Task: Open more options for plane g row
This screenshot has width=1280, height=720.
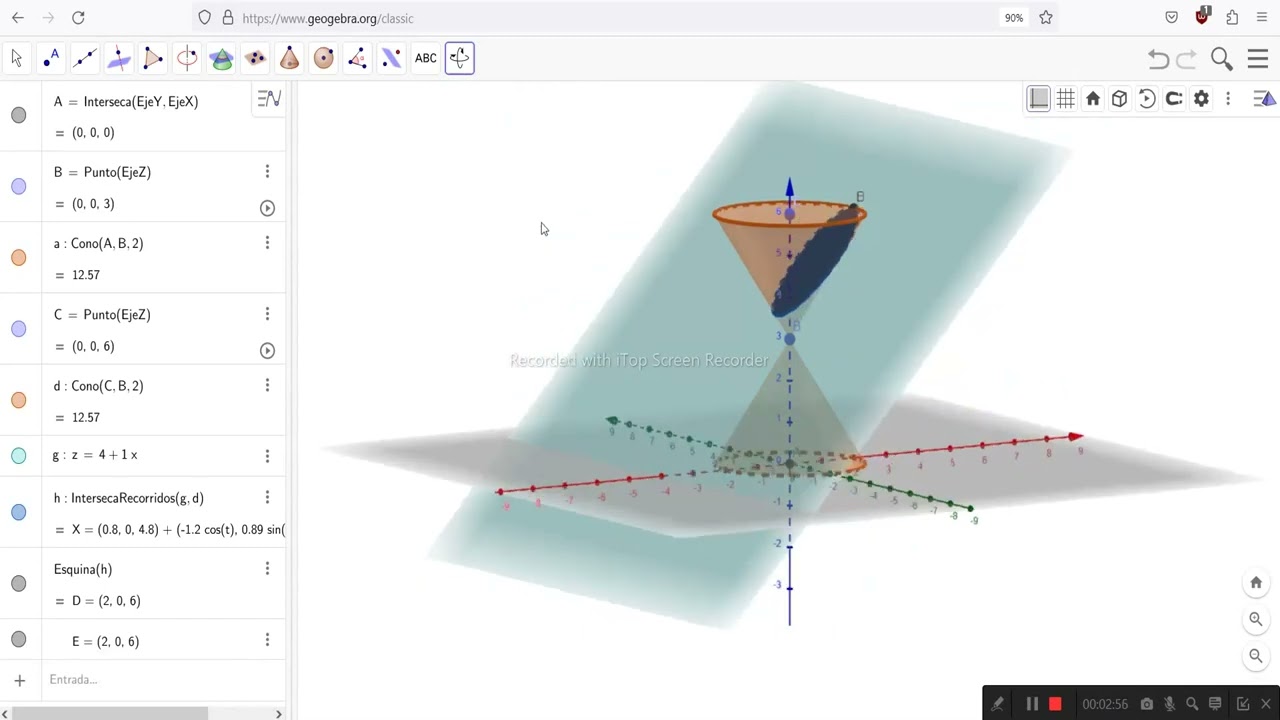Action: click(x=267, y=456)
